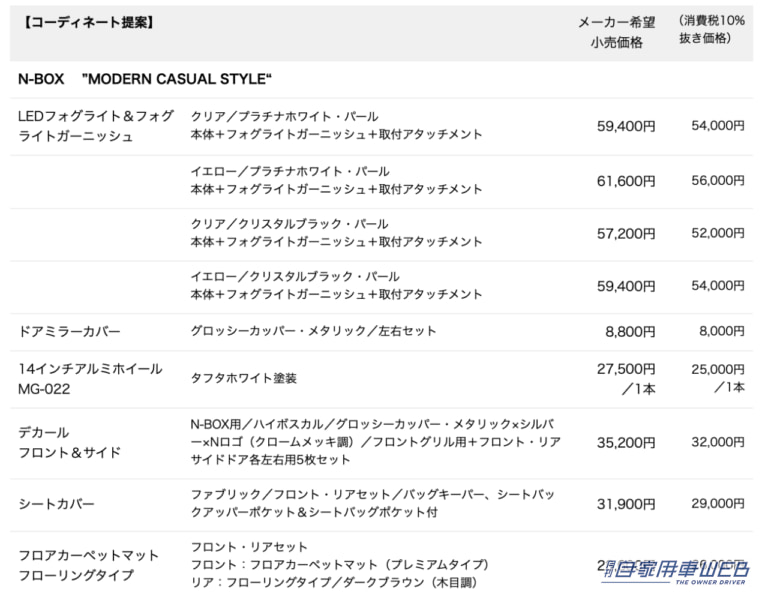
Task: Click the タフタホワイト塗装 description
Action: 244,379
